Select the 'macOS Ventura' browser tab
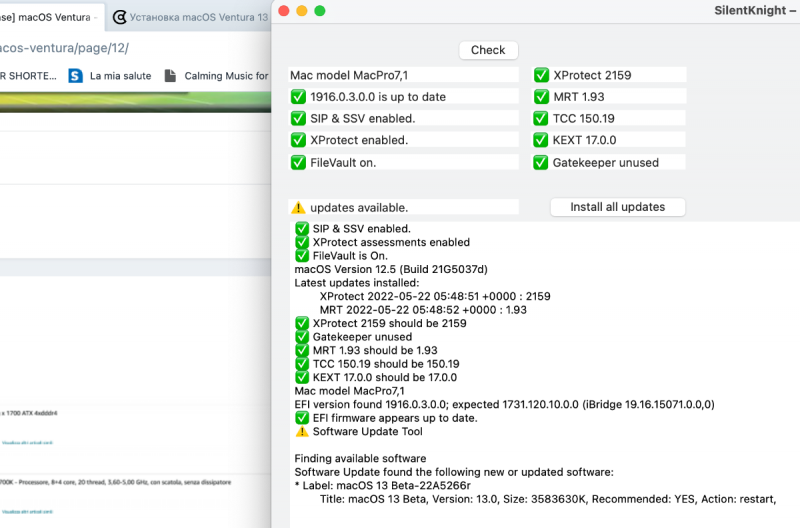The image size is (800, 528). pos(51,17)
